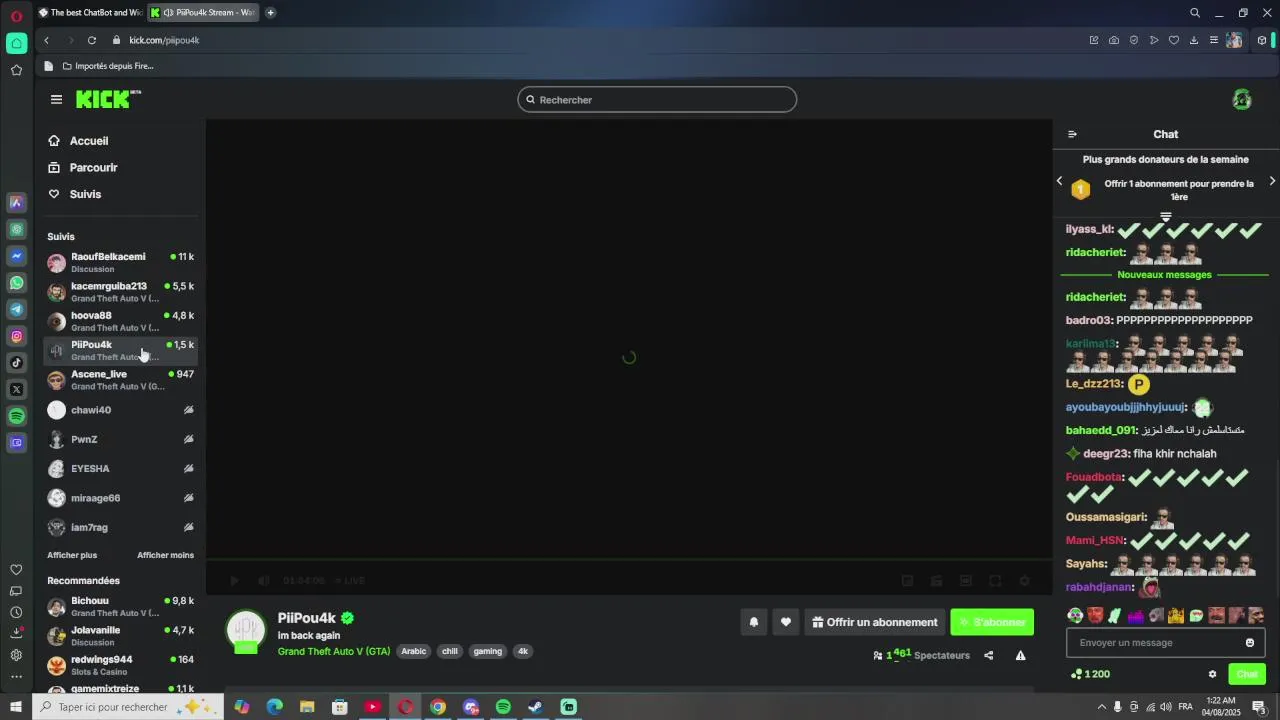The width and height of the screenshot is (1280, 720).
Task: Open RaoufBelkacemi channel from followed list
Action: (x=121, y=262)
